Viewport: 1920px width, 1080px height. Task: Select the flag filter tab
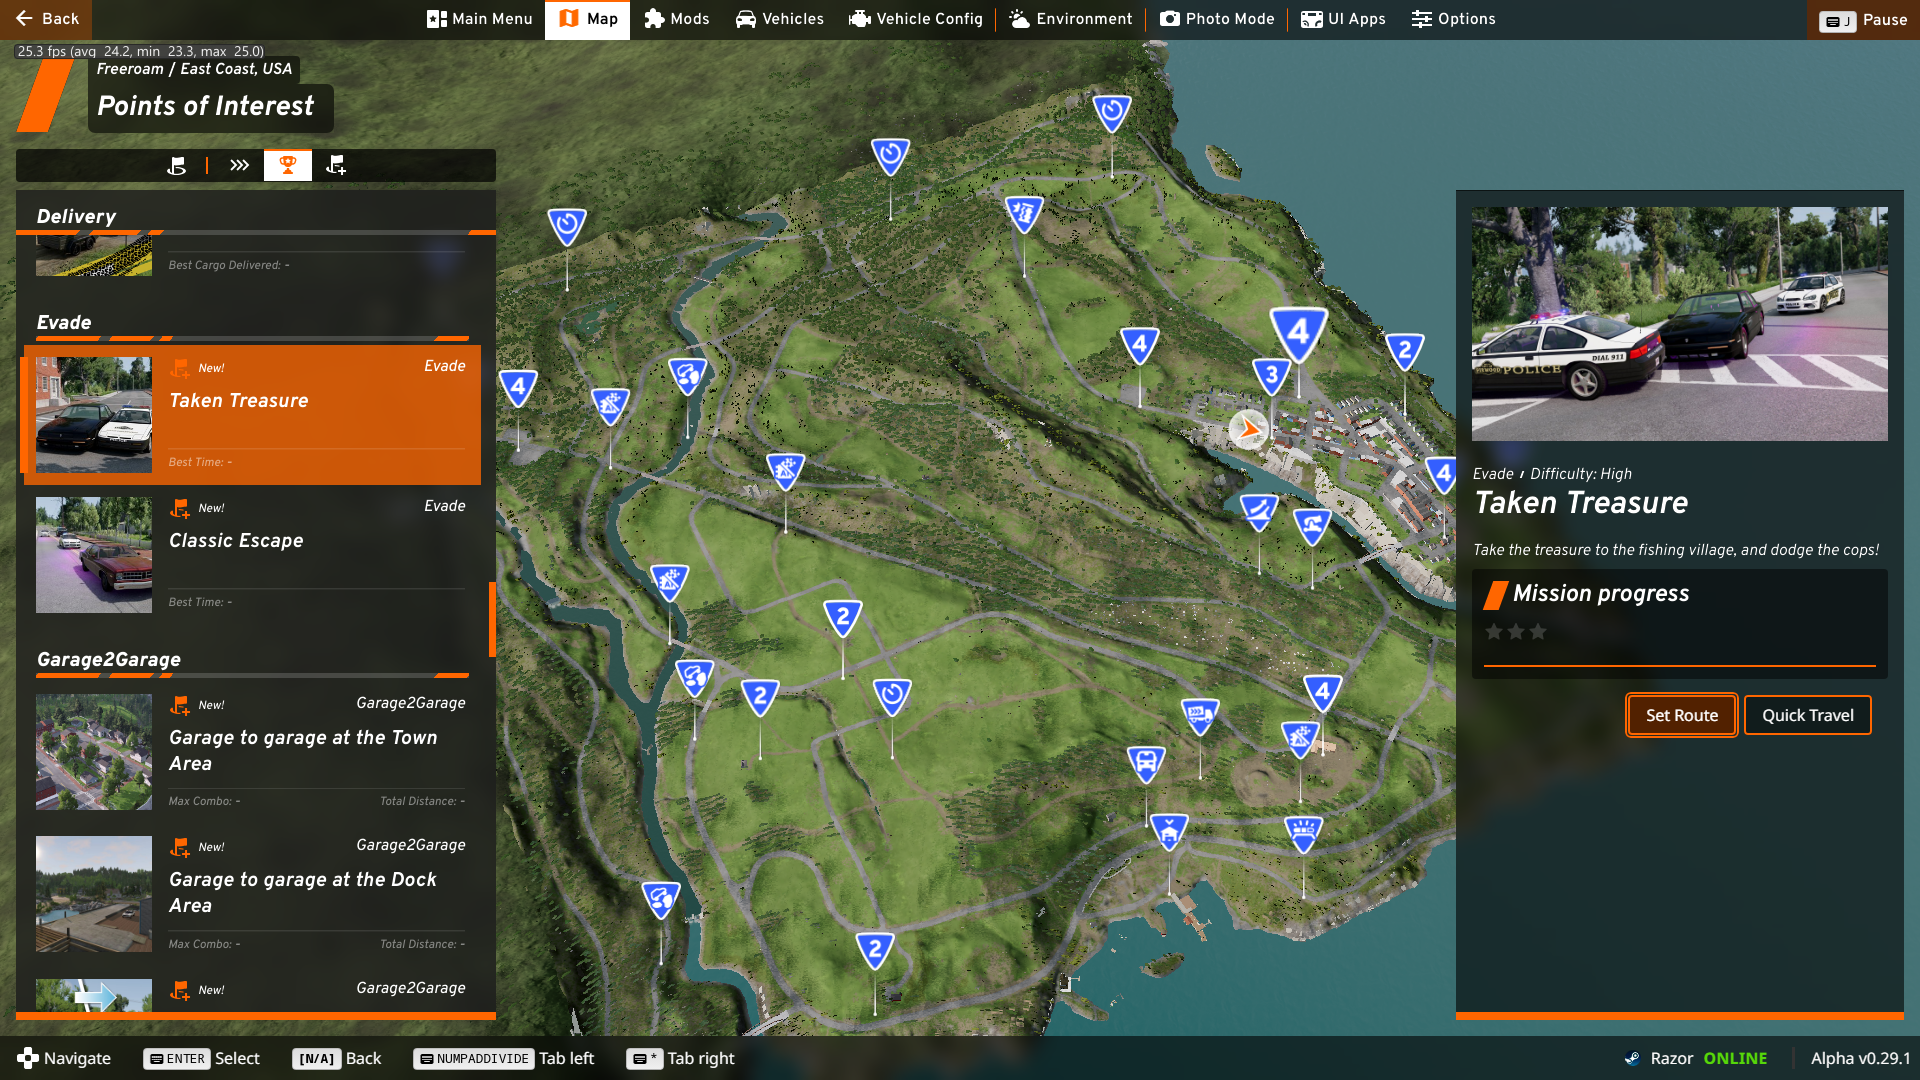(x=177, y=165)
